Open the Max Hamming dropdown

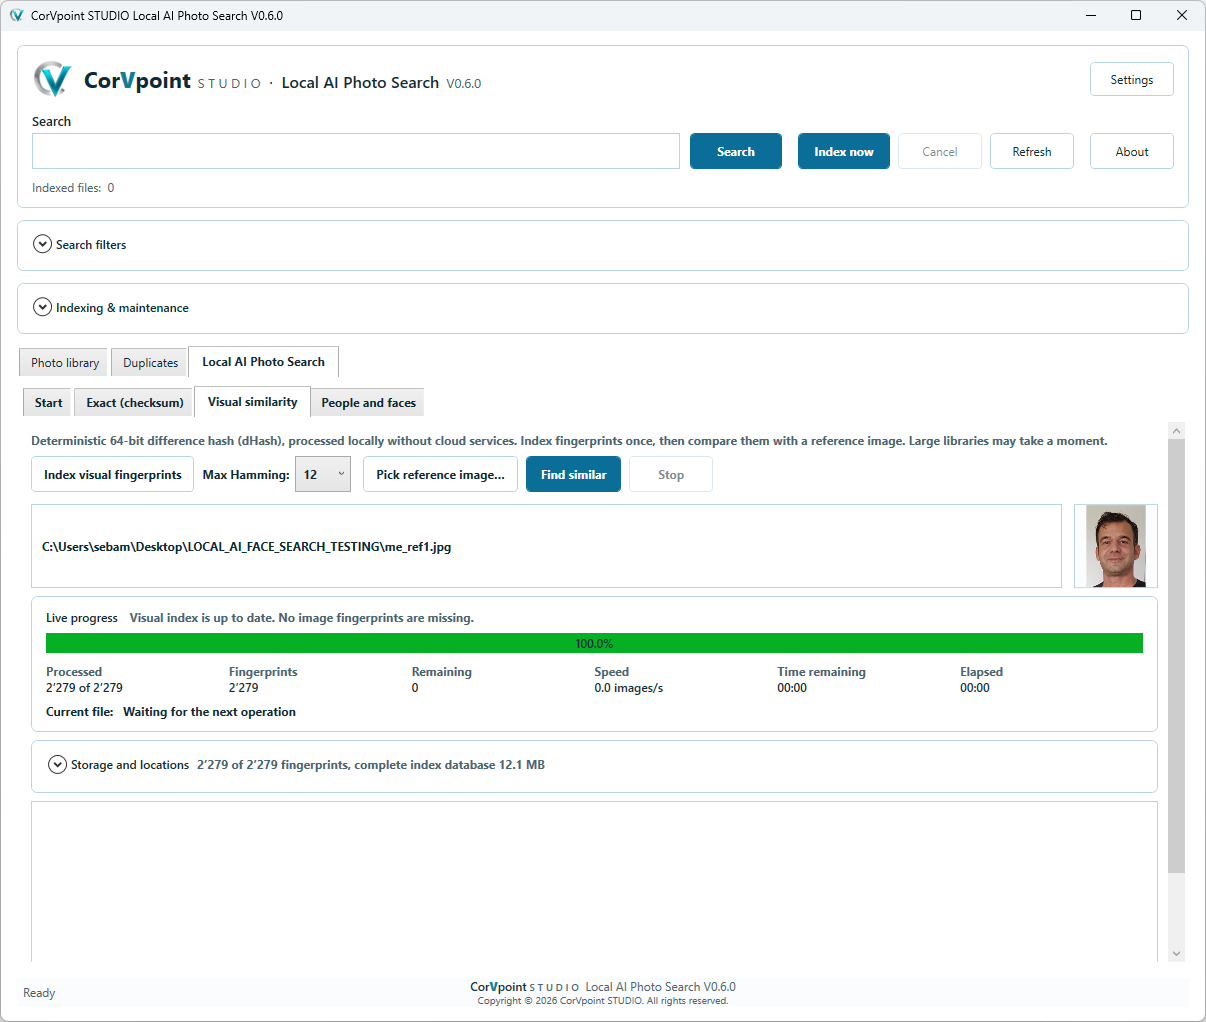coord(323,474)
